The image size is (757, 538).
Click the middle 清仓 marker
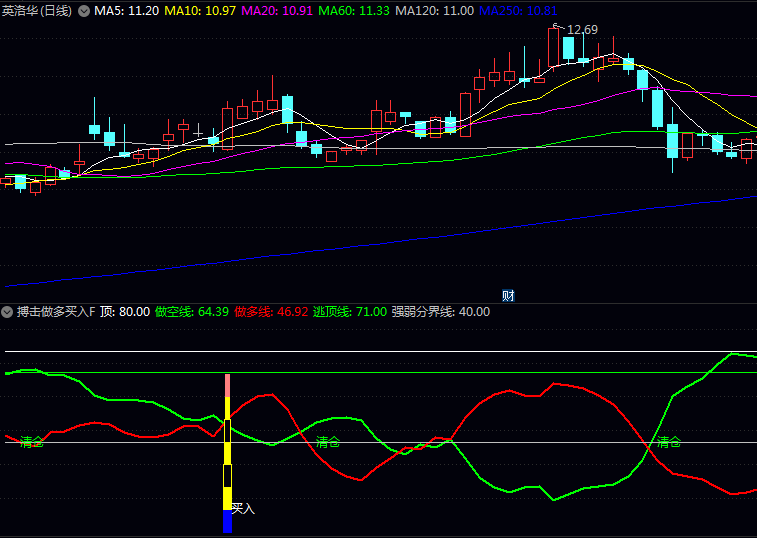click(328, 442)
